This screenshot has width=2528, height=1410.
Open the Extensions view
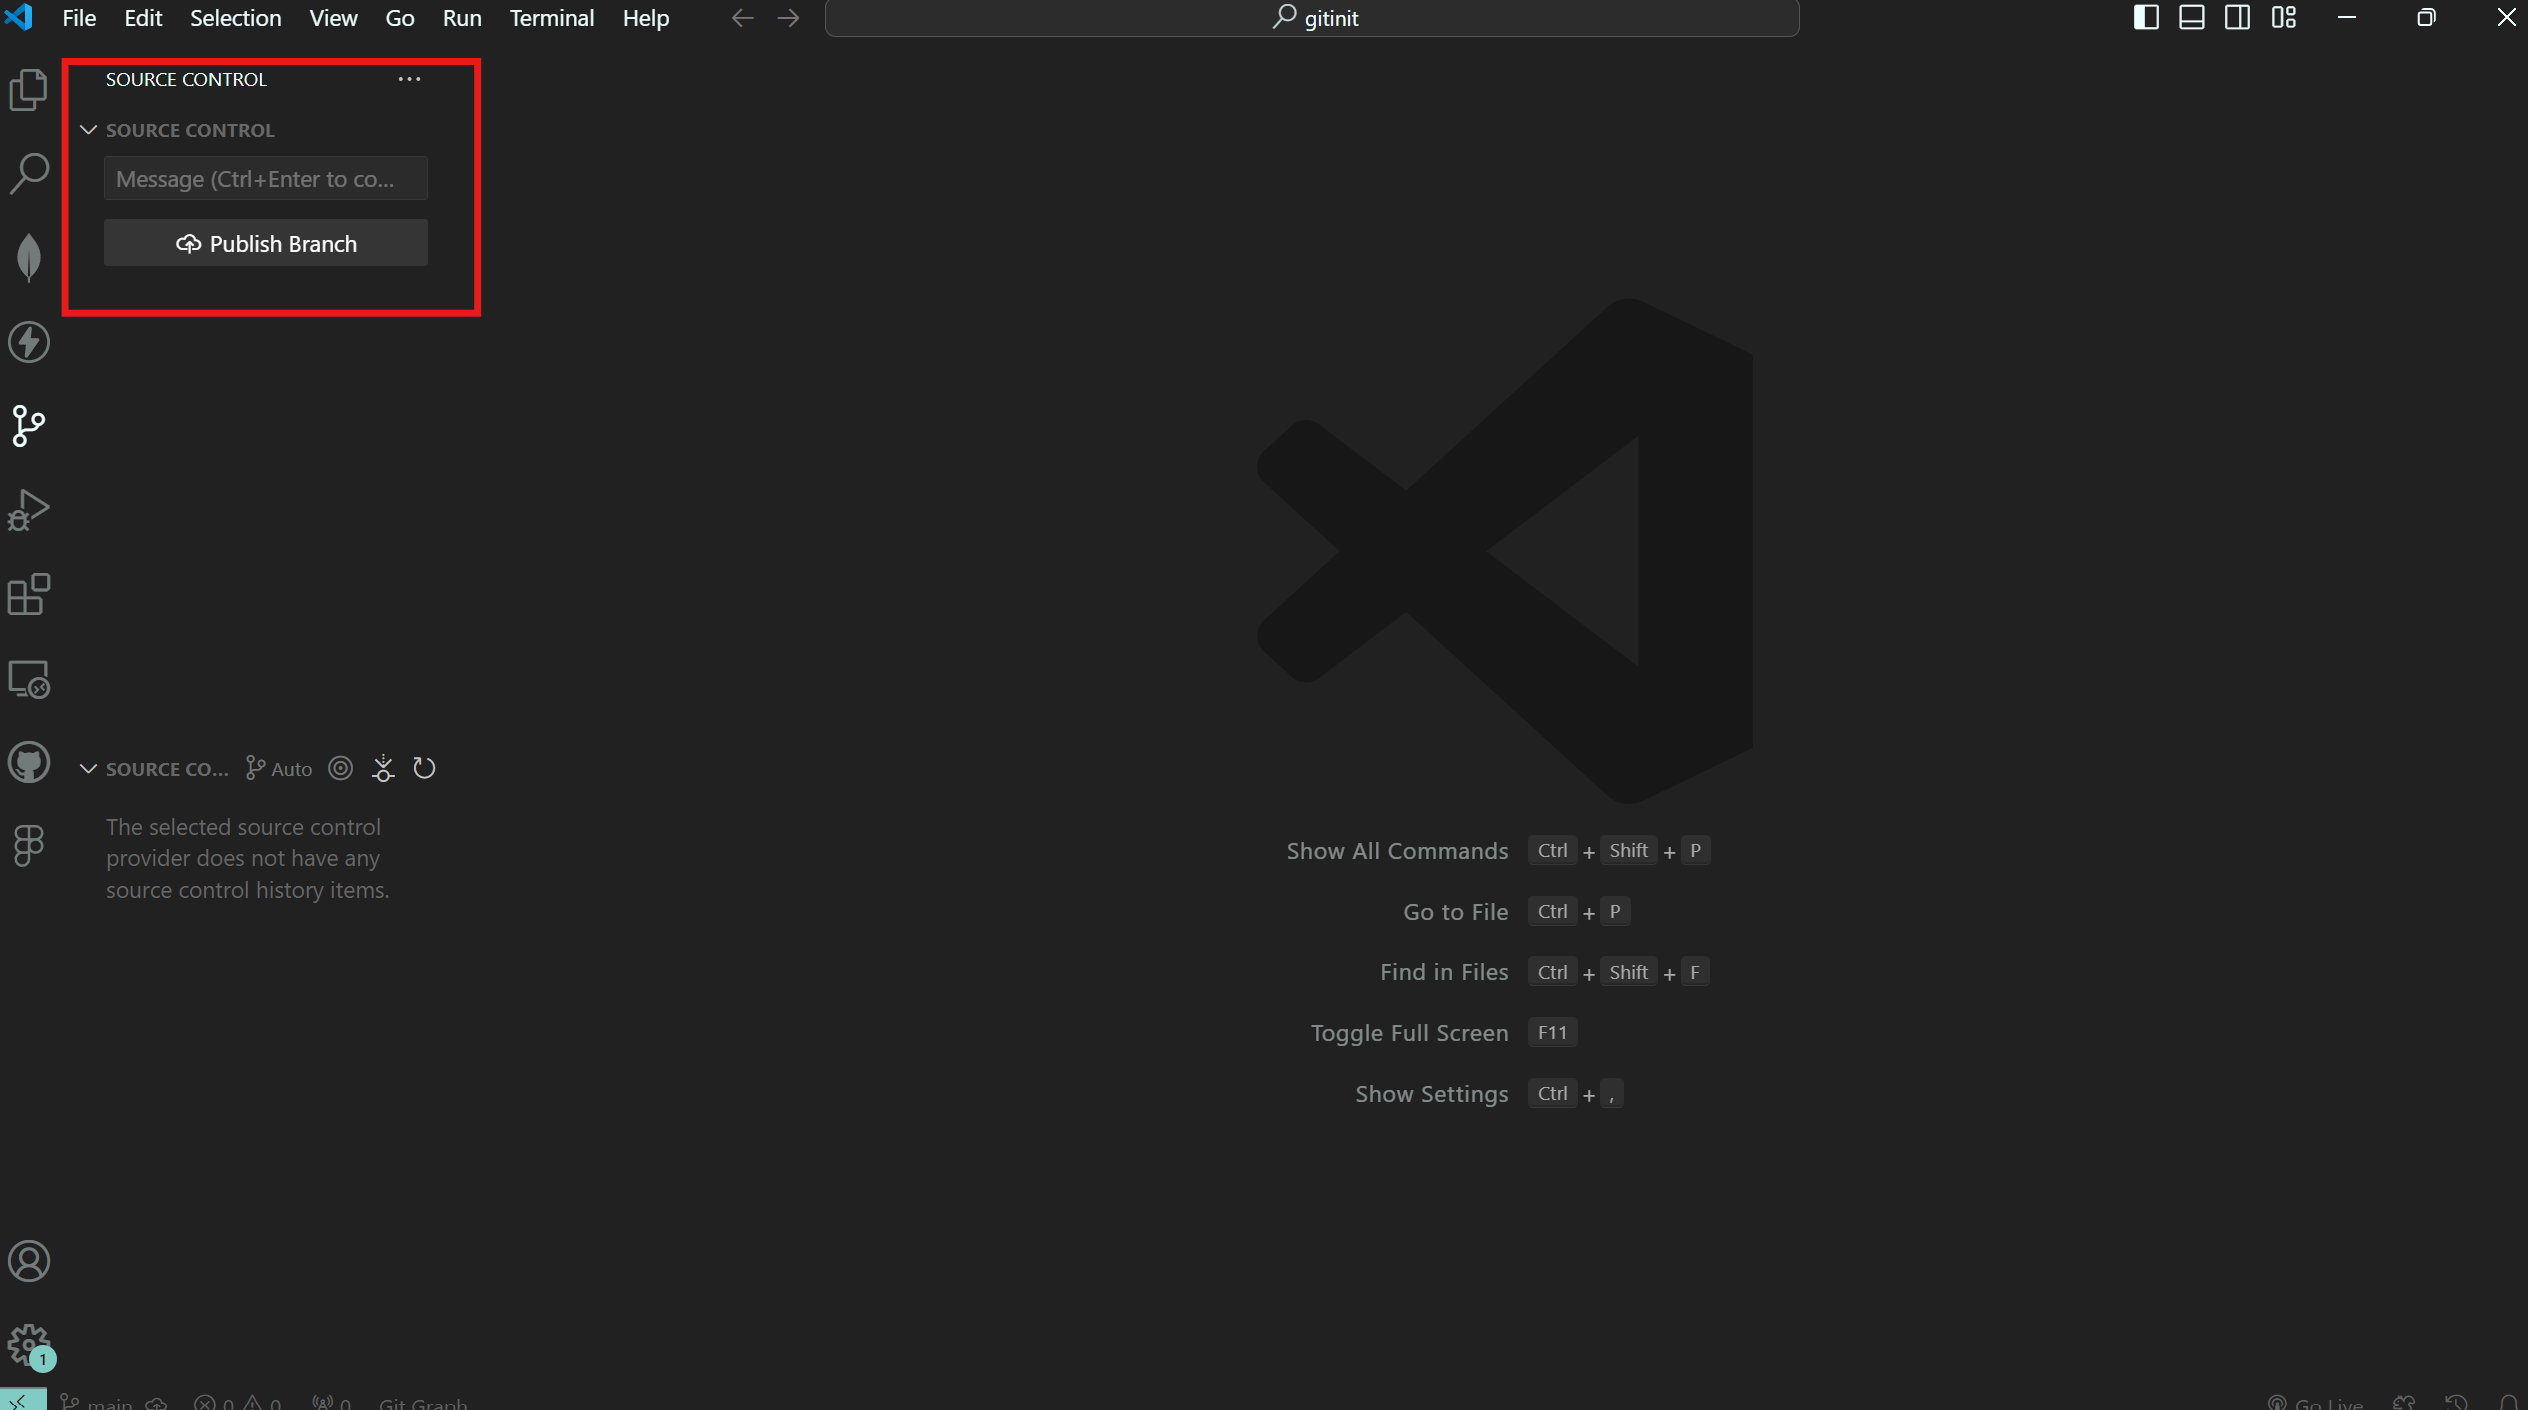point(28,594)
